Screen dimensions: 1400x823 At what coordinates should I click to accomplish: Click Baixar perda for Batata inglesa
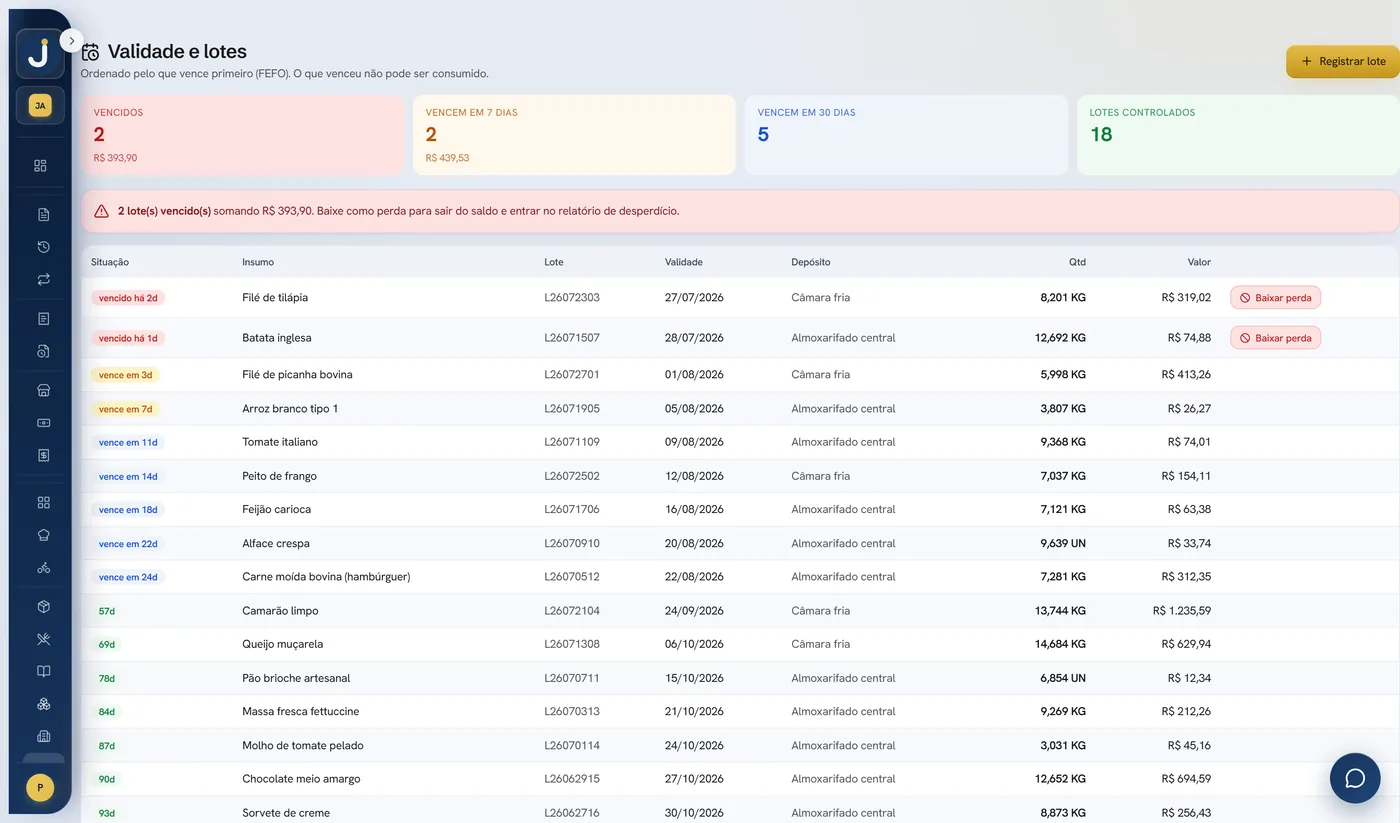pos(1275,338)
